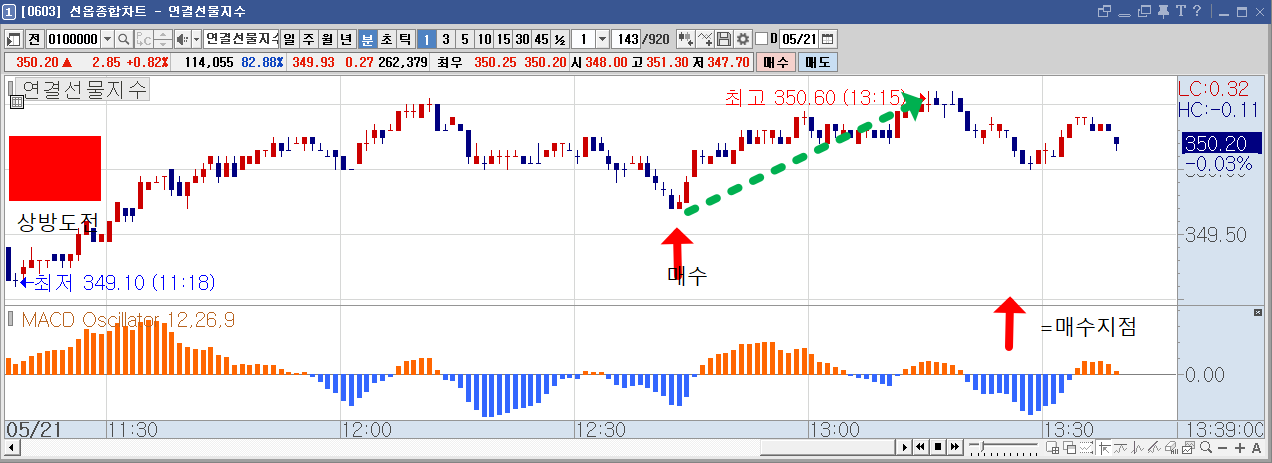
Task: Click MACD Oscillator 12,26,9 indicator label
Action: (x=129, y=320)
